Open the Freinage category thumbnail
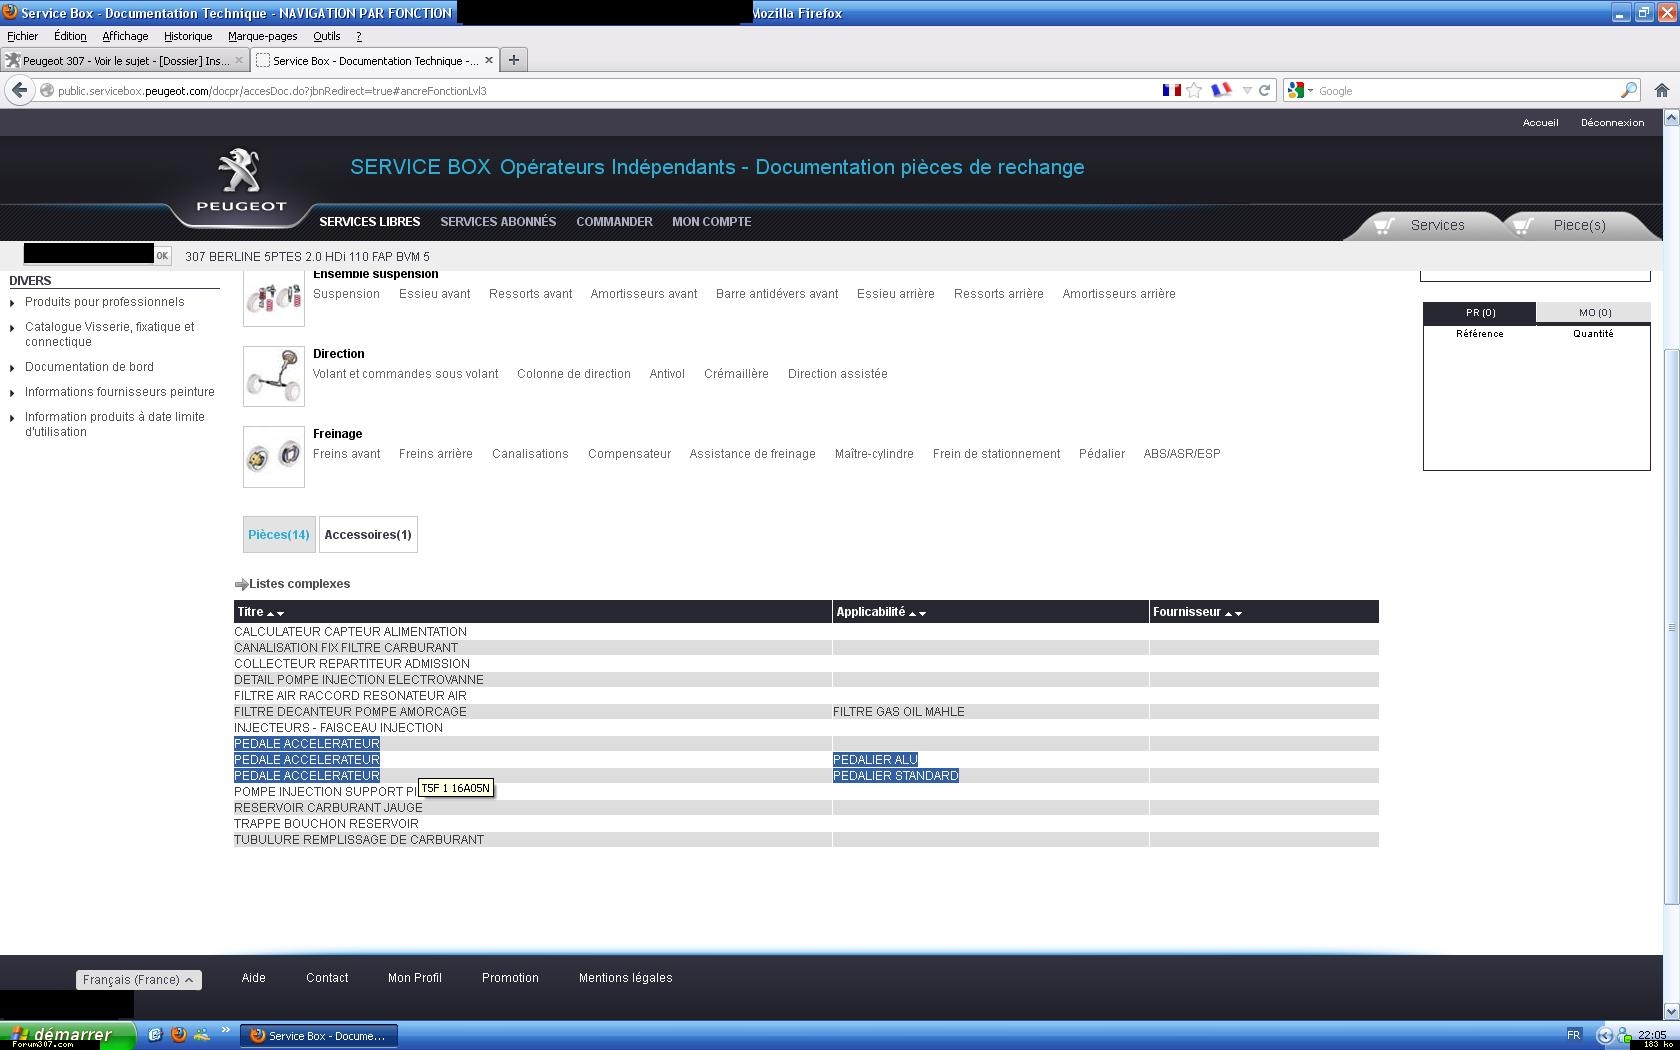This screenshot has width=1680, height=1050. tap(273, 457)
